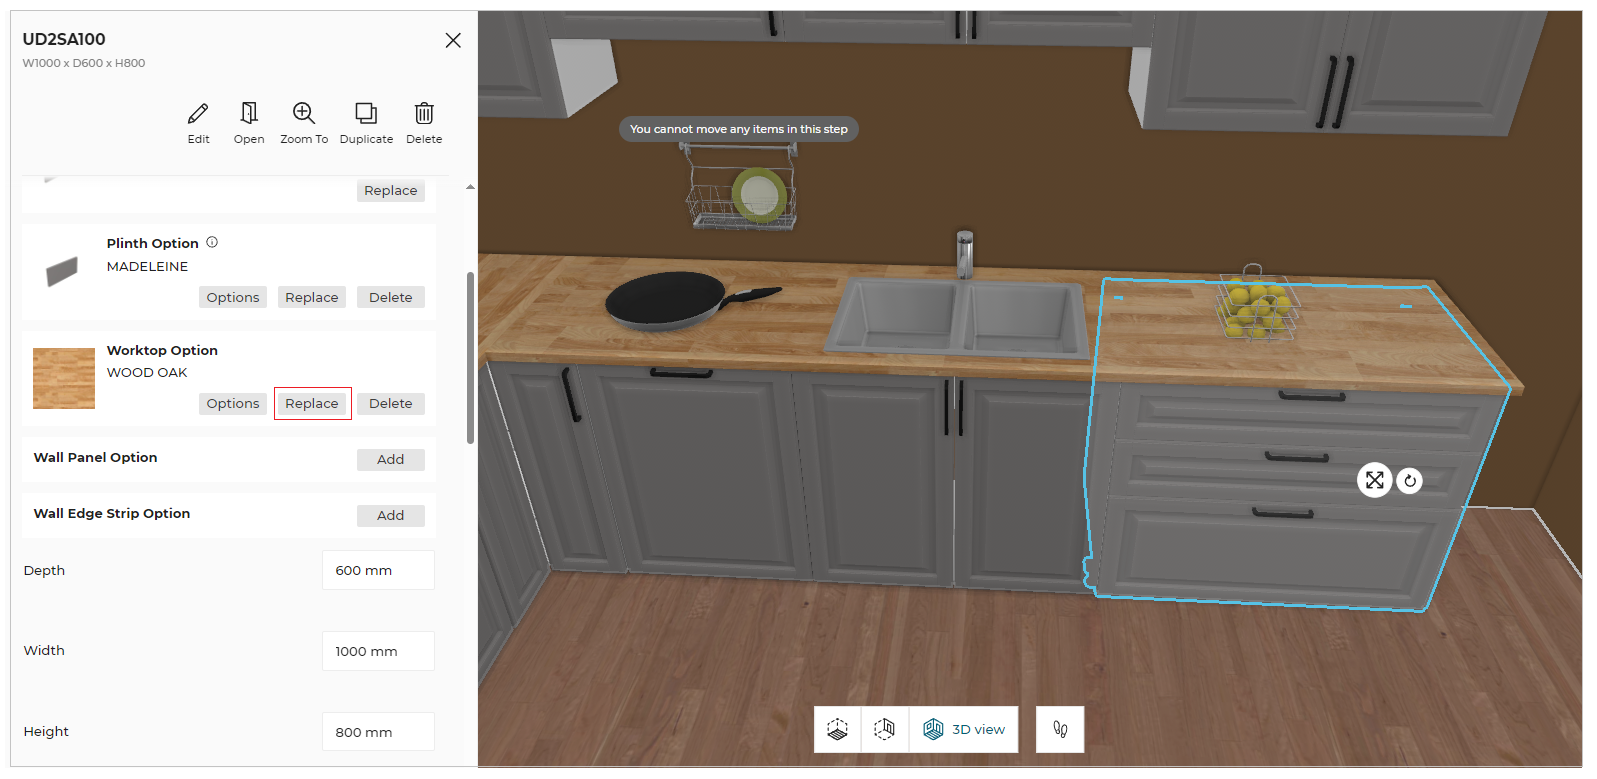Switch to 3D view button
Viewport: 1597px width, 779px height.
[x=964, y=729]
